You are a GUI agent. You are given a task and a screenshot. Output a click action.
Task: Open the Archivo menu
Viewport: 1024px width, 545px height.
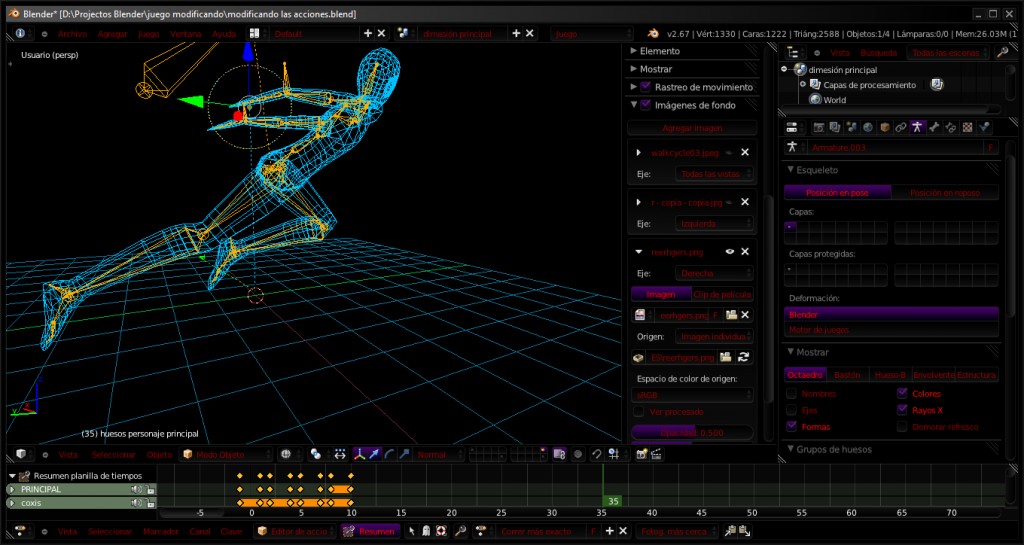click(x=72, y=33)
